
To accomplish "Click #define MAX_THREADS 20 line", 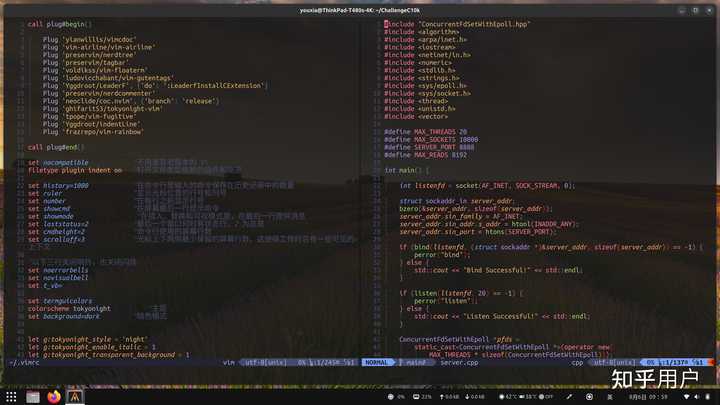I will pos(426,132).
